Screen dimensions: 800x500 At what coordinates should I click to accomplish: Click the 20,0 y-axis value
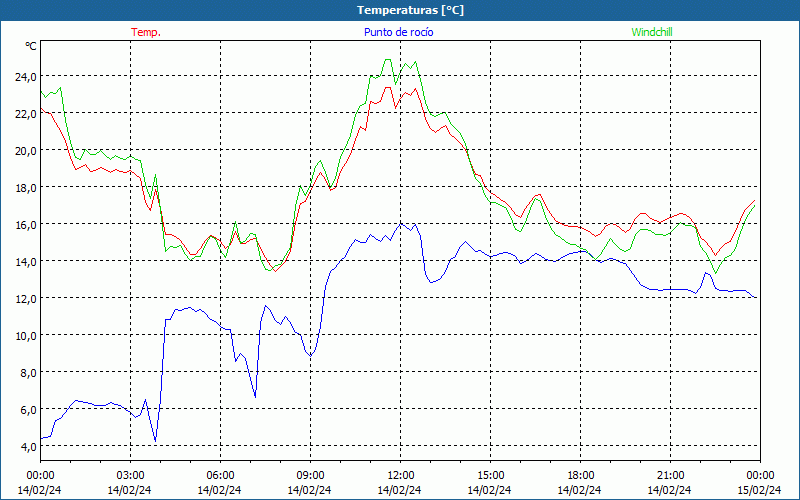[26, 151]
